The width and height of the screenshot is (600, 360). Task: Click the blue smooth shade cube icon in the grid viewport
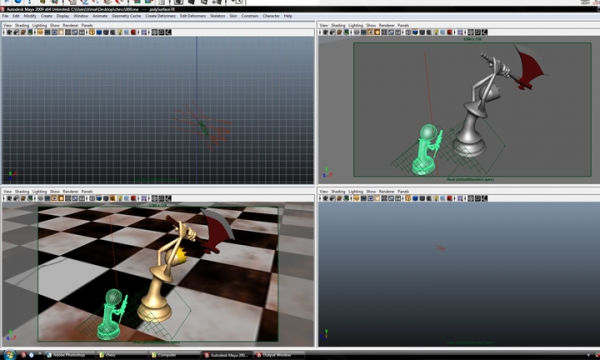coord(99,32)
